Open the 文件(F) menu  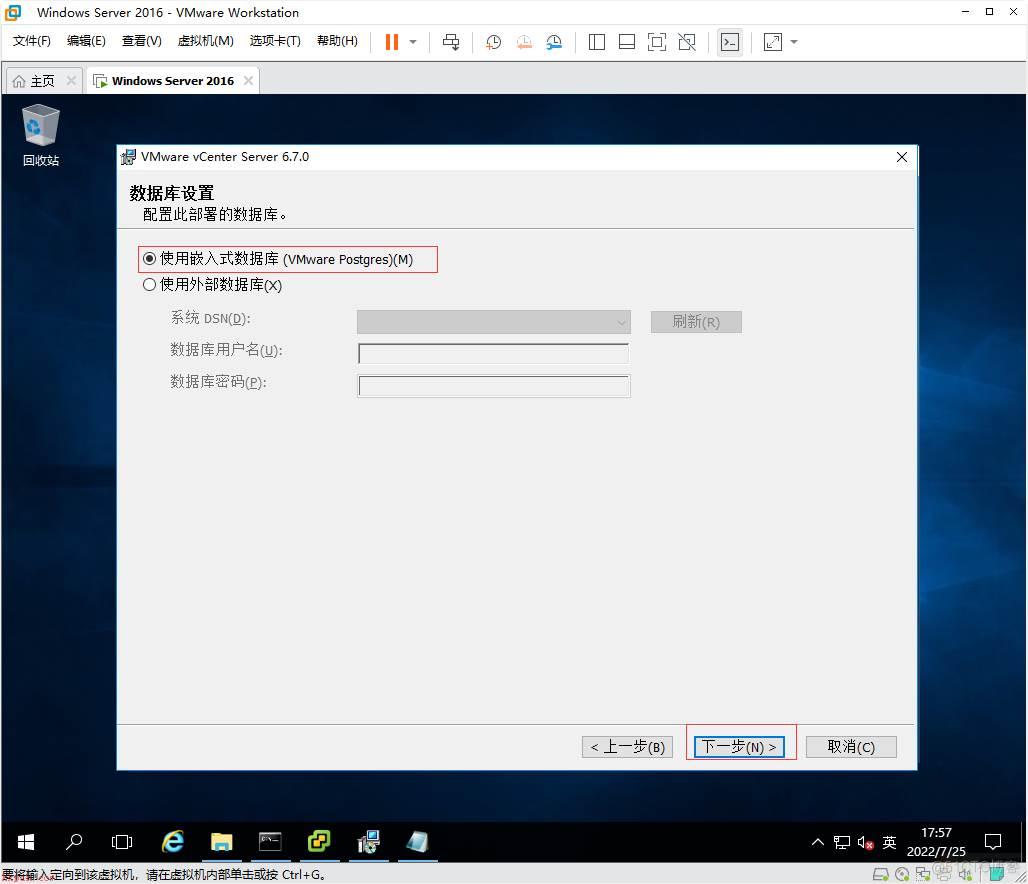pyautogui.click(x=31, y=41)
